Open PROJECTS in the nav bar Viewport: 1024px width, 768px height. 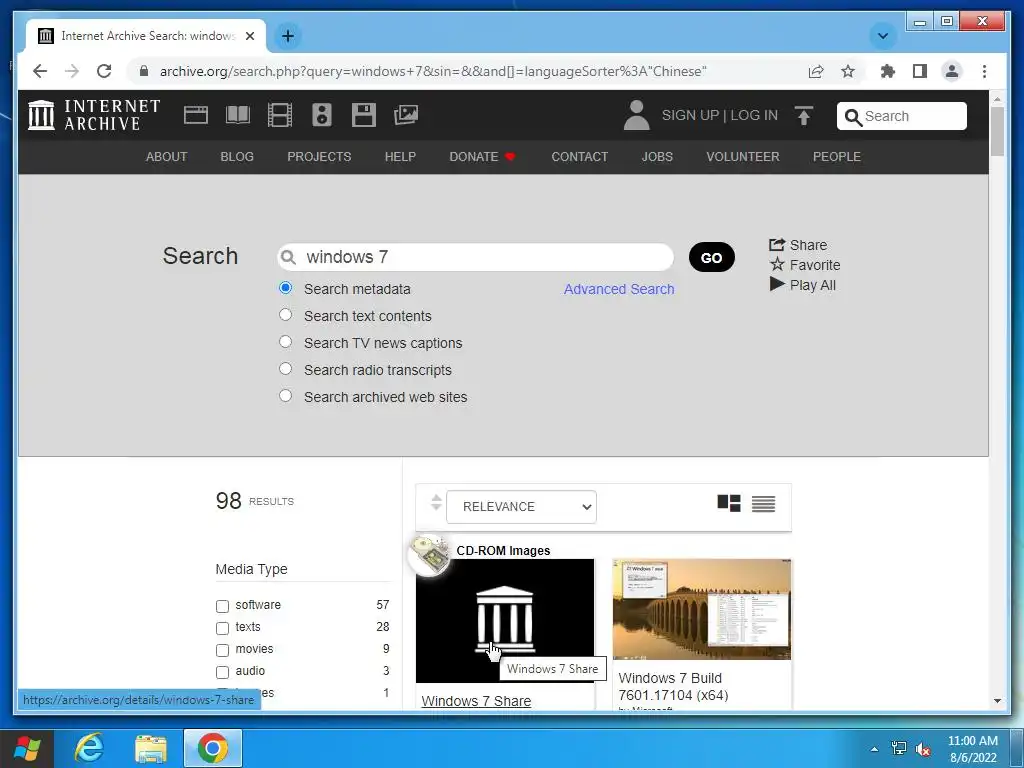[319, 157]
